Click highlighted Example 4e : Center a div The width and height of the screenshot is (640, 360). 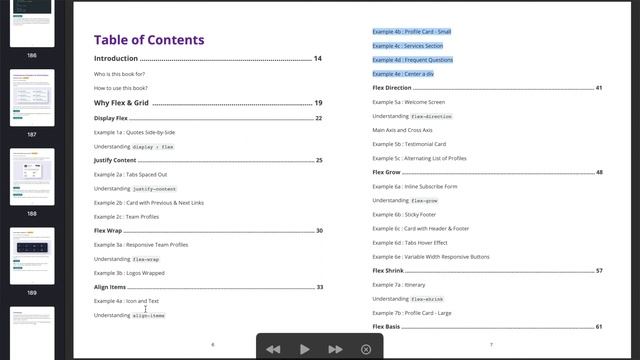click(x=403, y=74)
